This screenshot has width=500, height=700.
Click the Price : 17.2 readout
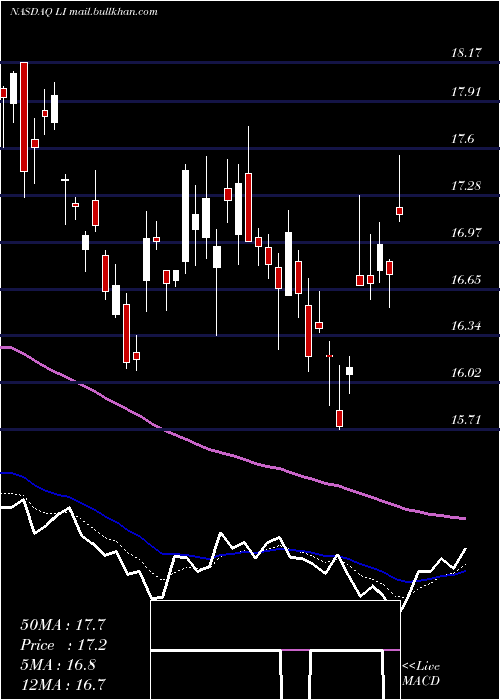(64, 645)
